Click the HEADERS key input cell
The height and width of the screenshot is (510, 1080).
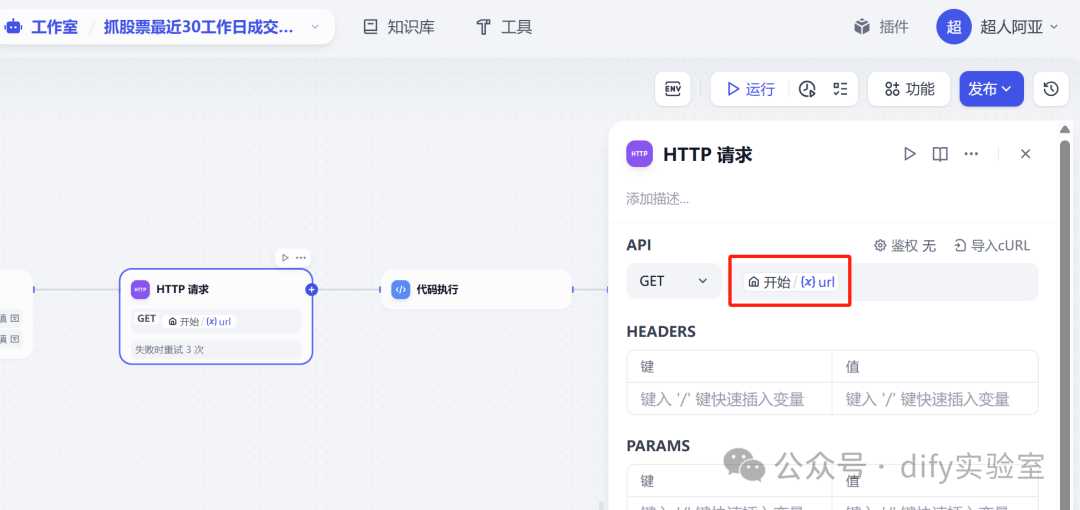[729, 399]
